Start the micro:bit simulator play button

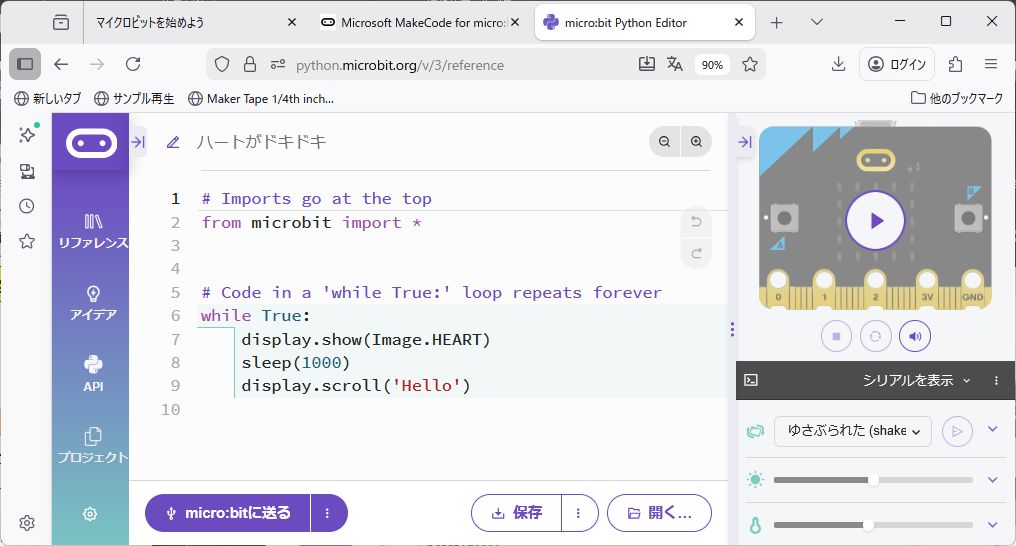pyautogui.click(x=875, y=220)
